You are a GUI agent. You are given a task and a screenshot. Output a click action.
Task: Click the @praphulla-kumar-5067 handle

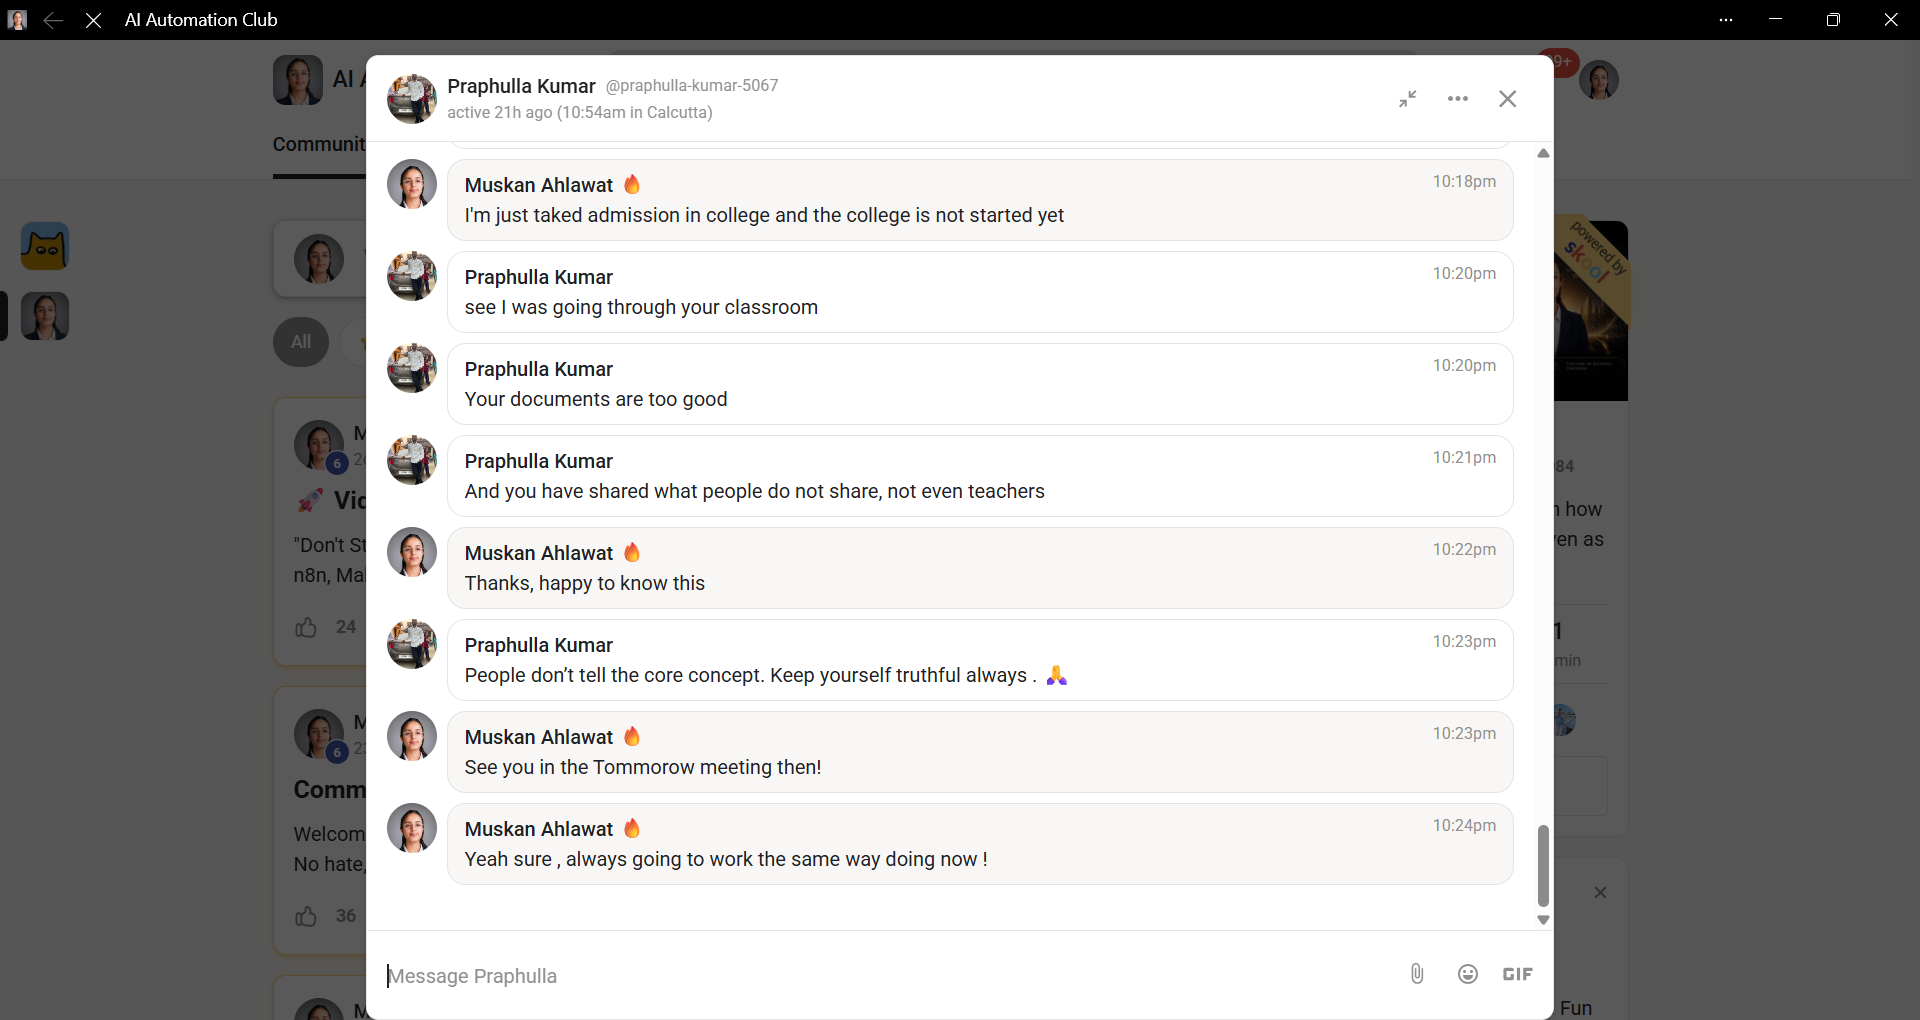[x=692, y=86]
